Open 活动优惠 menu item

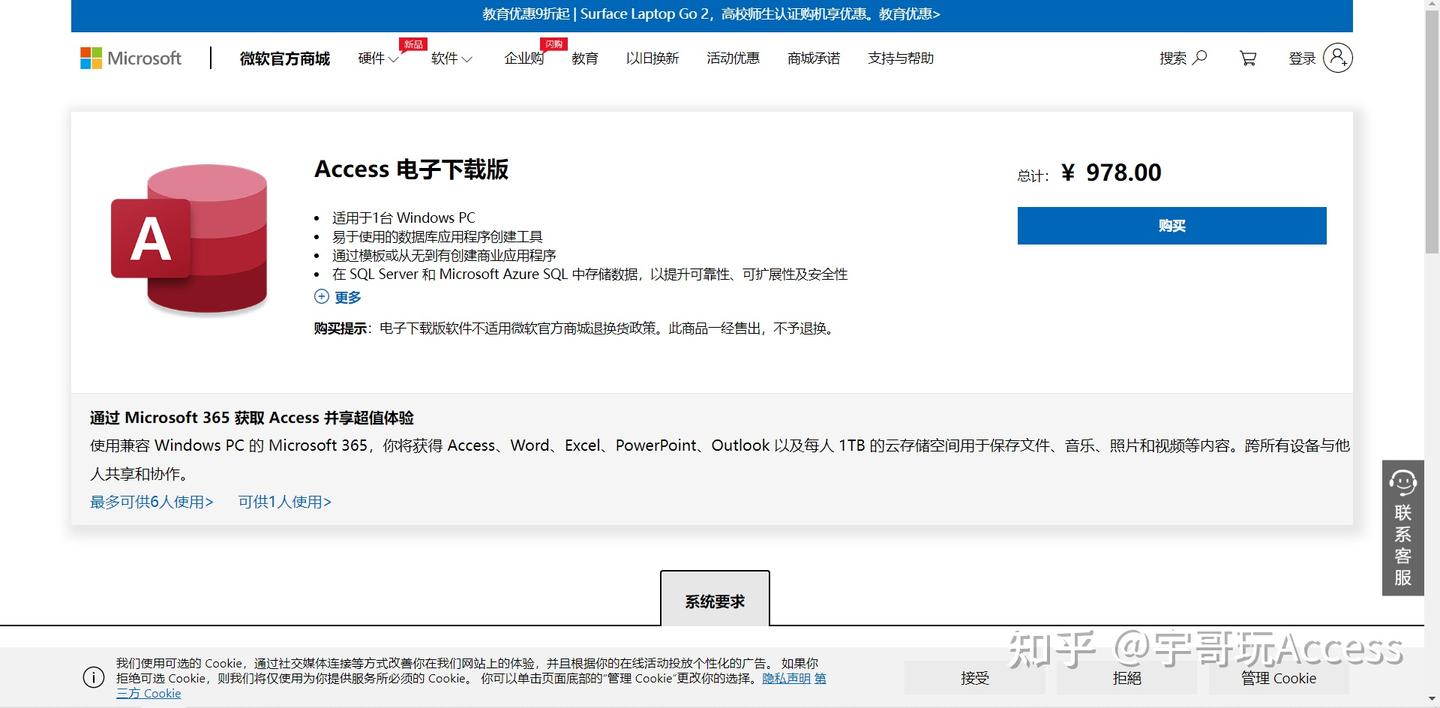point(733,58)
